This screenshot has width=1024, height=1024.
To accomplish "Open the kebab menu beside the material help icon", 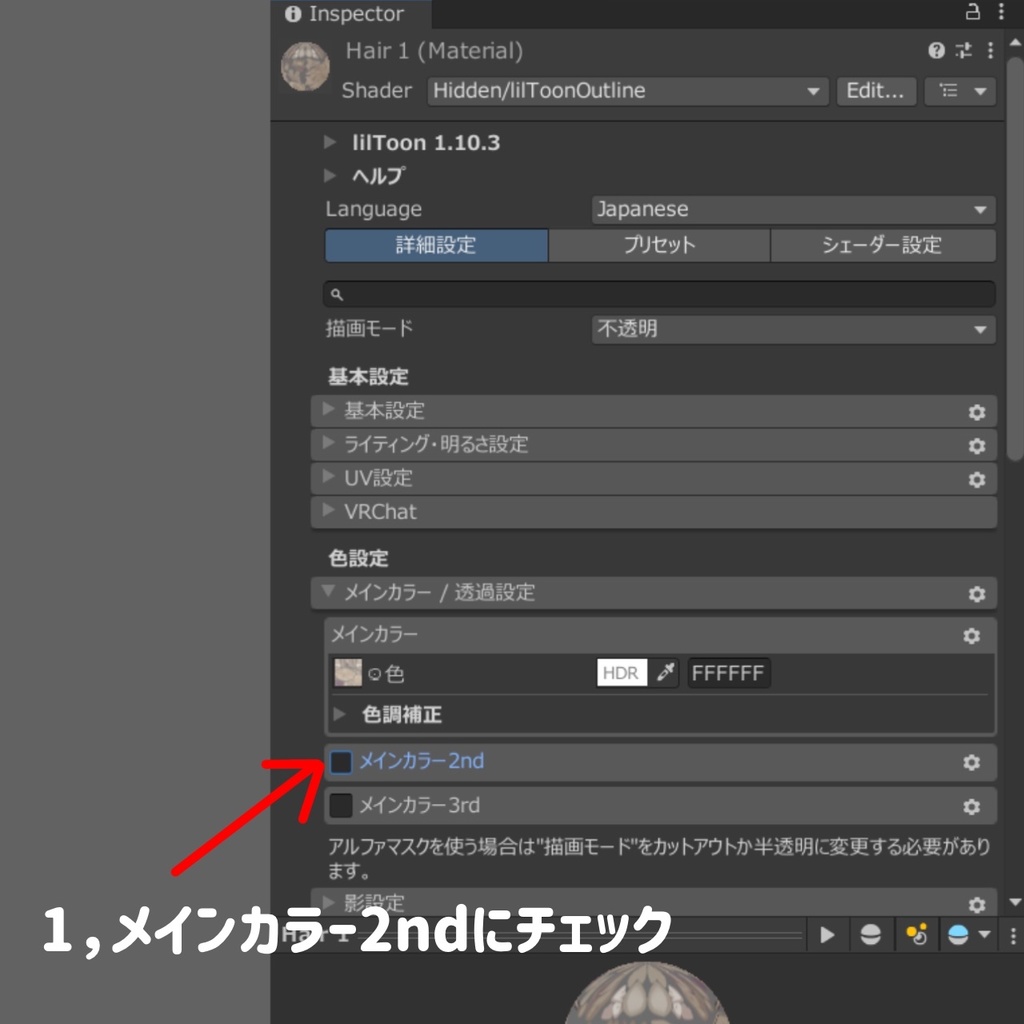I will [x=989, y=51].
